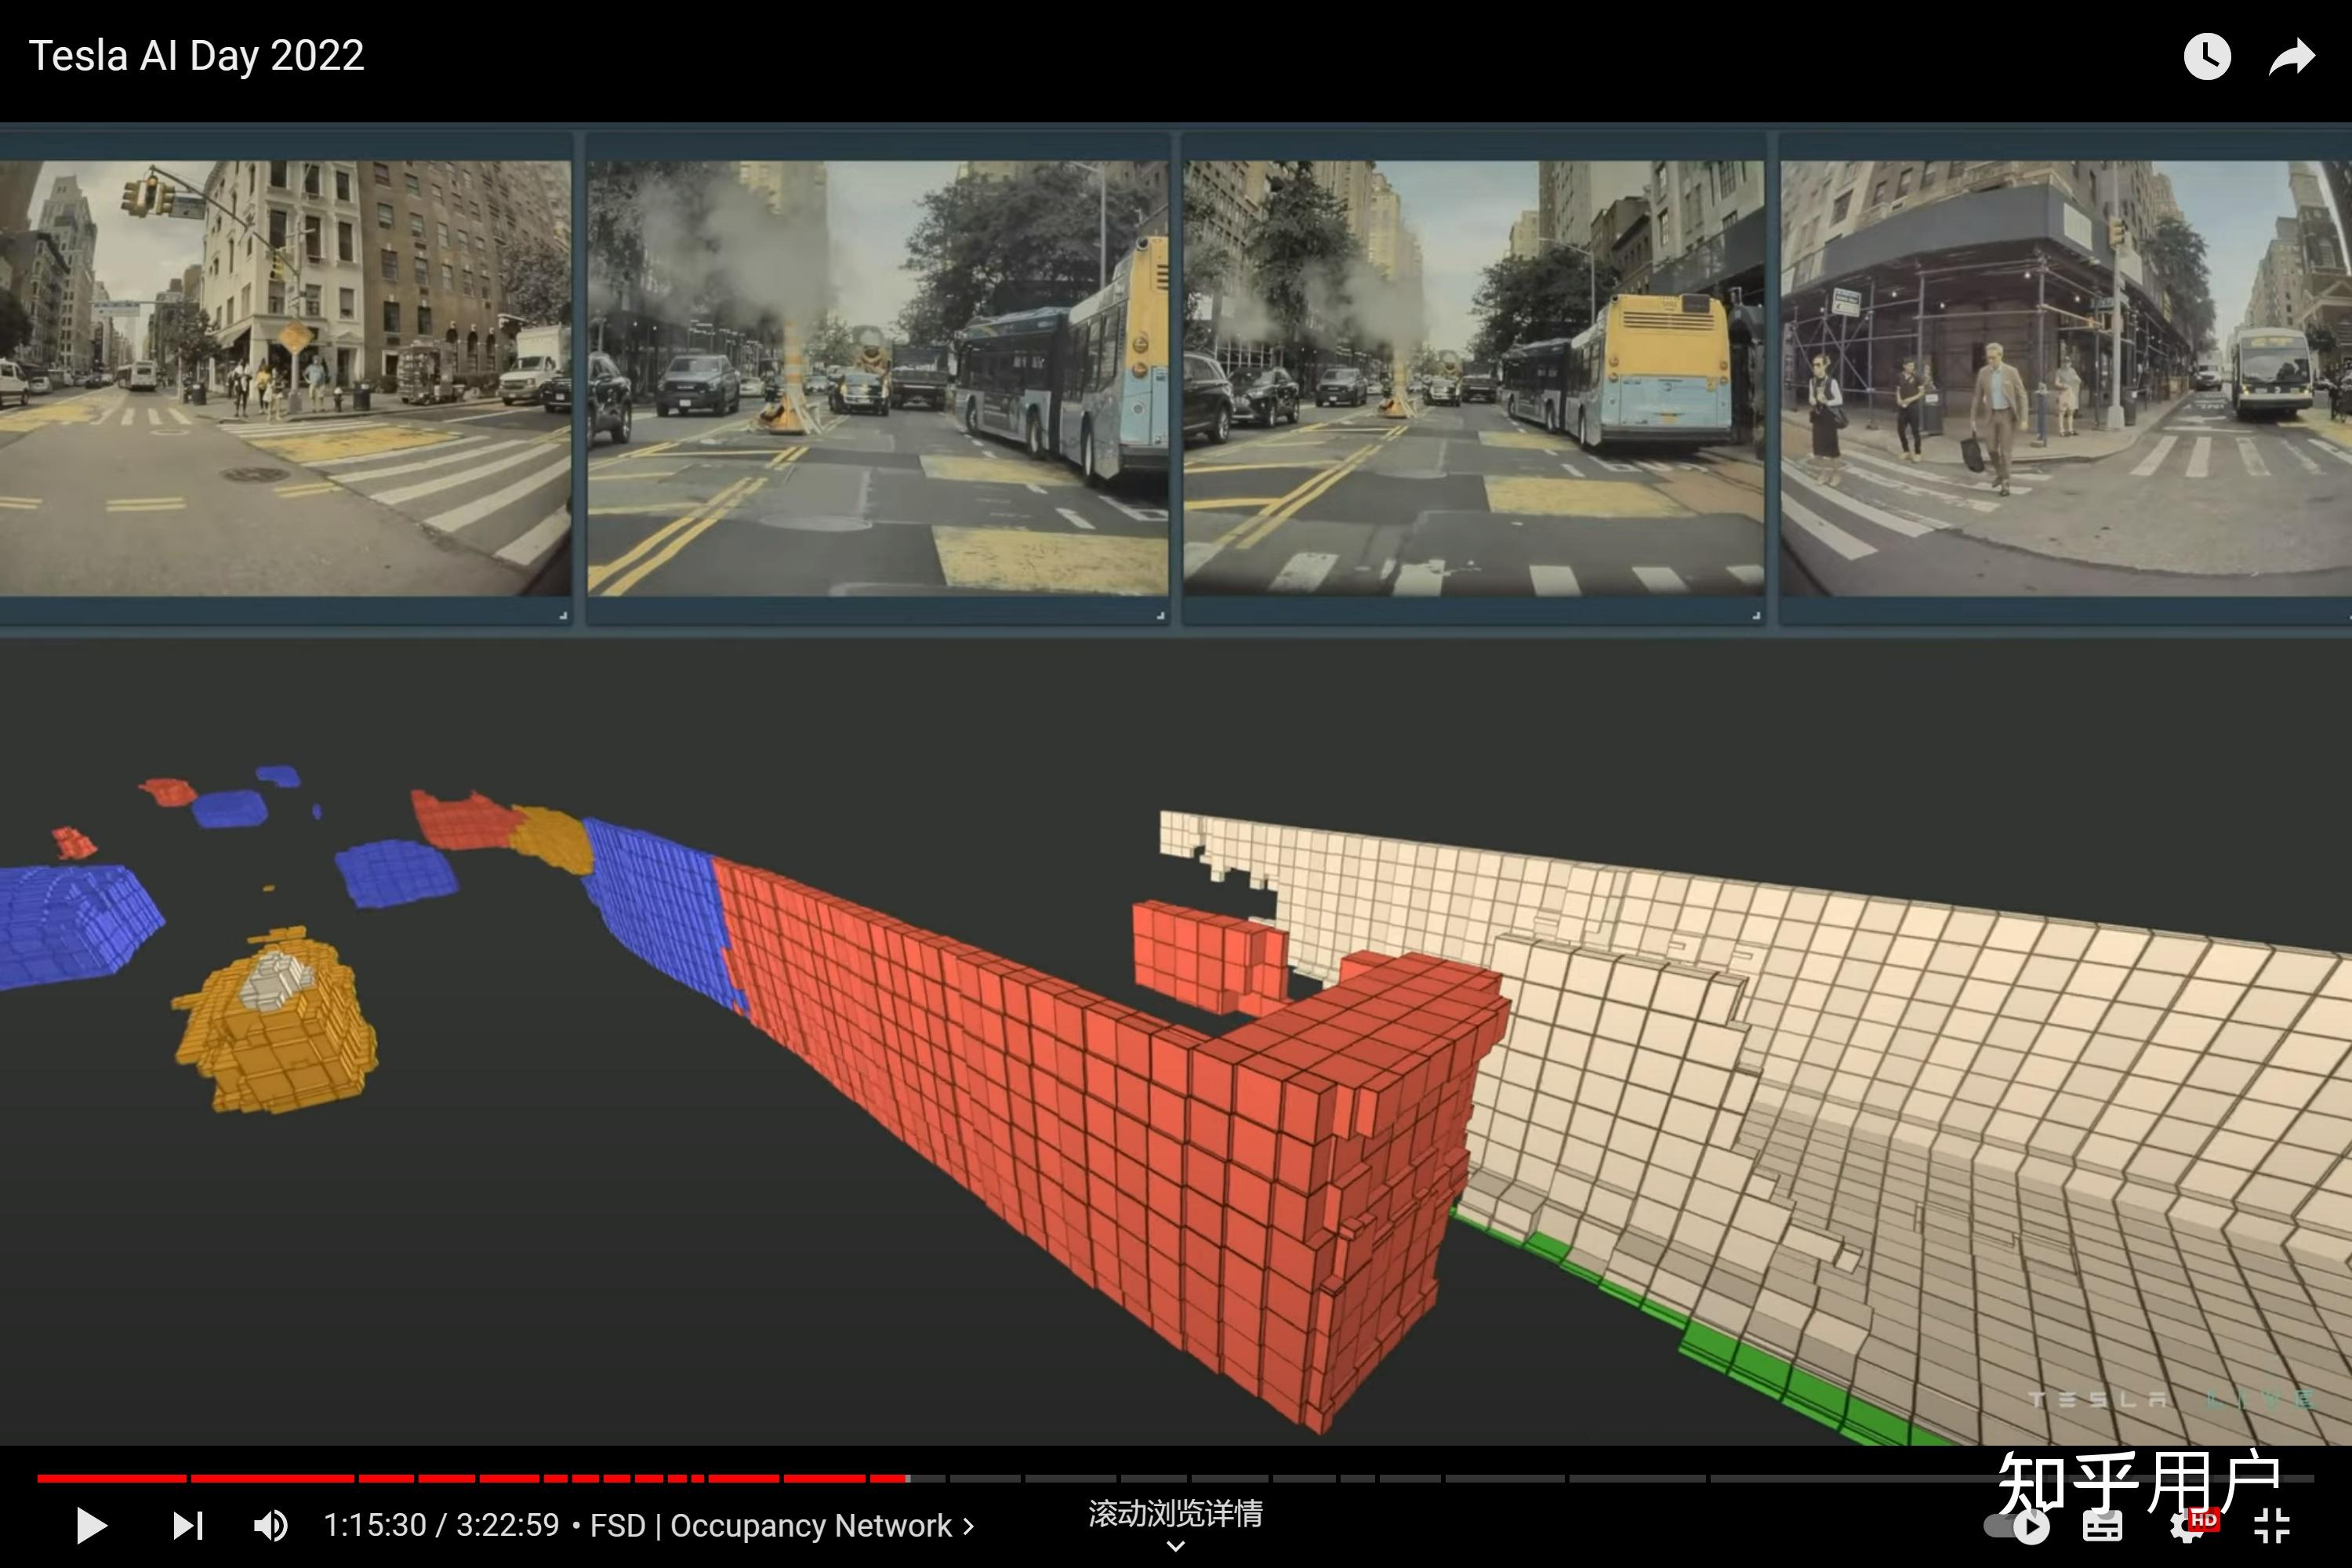
Task: Click the 滚动浏览详情 scroll-for-details chevron
Action: tap(1176, 1545)
